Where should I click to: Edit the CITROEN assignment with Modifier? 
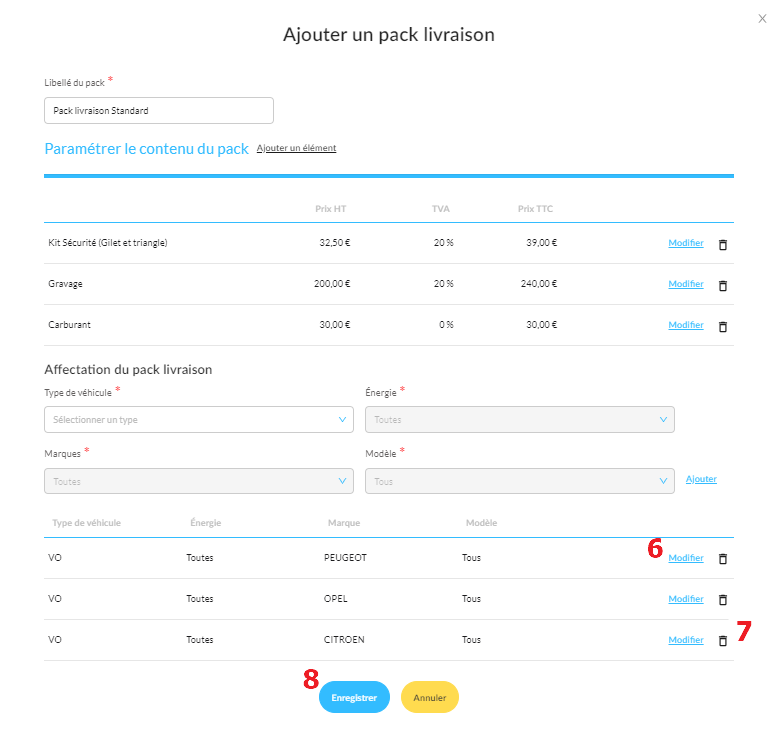(x=686, y=640)
